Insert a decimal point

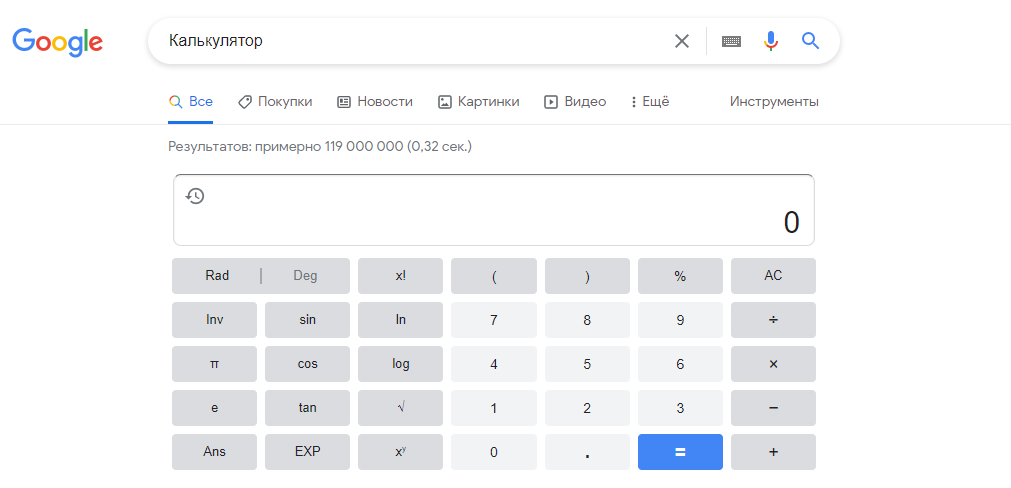pos(587,452)
